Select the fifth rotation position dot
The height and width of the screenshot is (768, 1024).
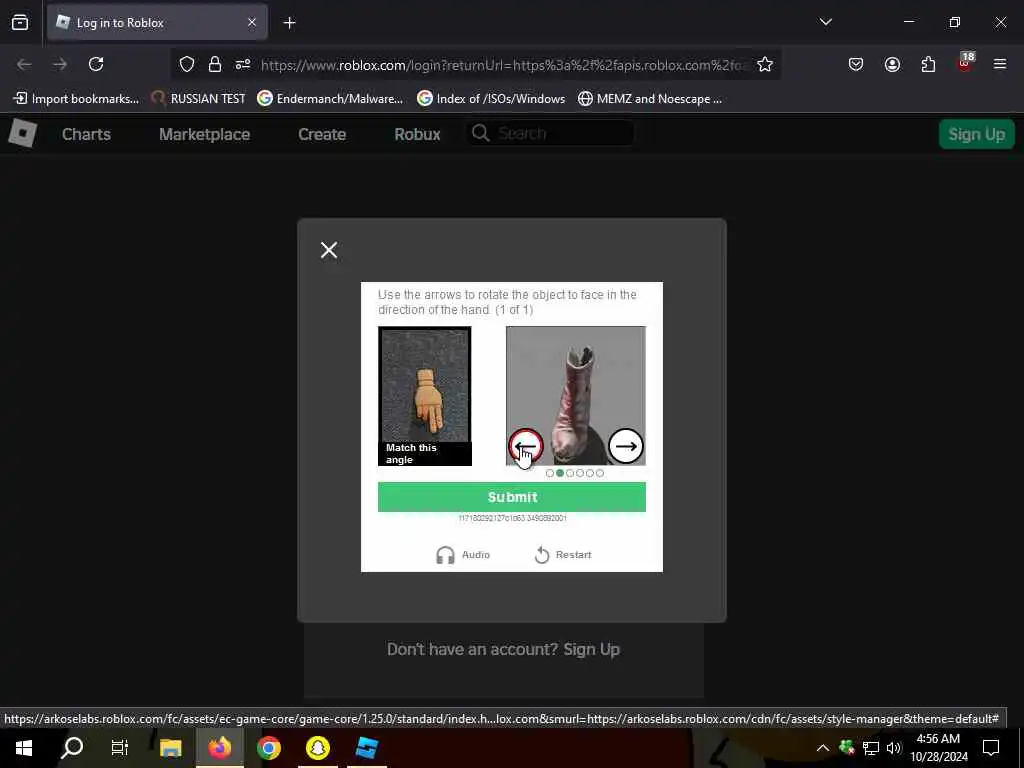[590, 473]
